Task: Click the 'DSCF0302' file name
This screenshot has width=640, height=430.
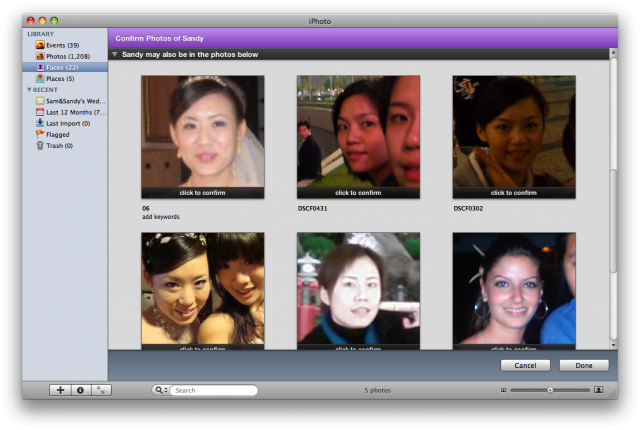Action: point(468,208)
